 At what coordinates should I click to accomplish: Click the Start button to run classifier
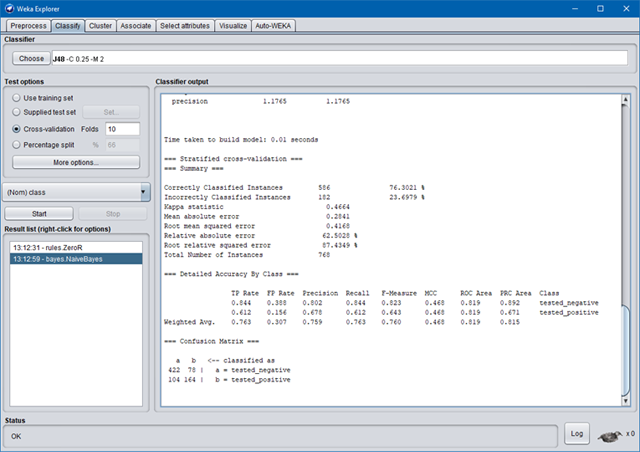pyautogui.click(x=39, y=213)
